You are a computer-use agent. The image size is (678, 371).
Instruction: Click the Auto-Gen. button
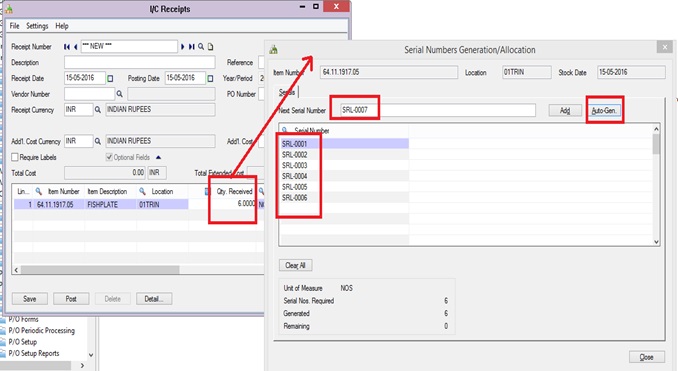tap(604, 110)
